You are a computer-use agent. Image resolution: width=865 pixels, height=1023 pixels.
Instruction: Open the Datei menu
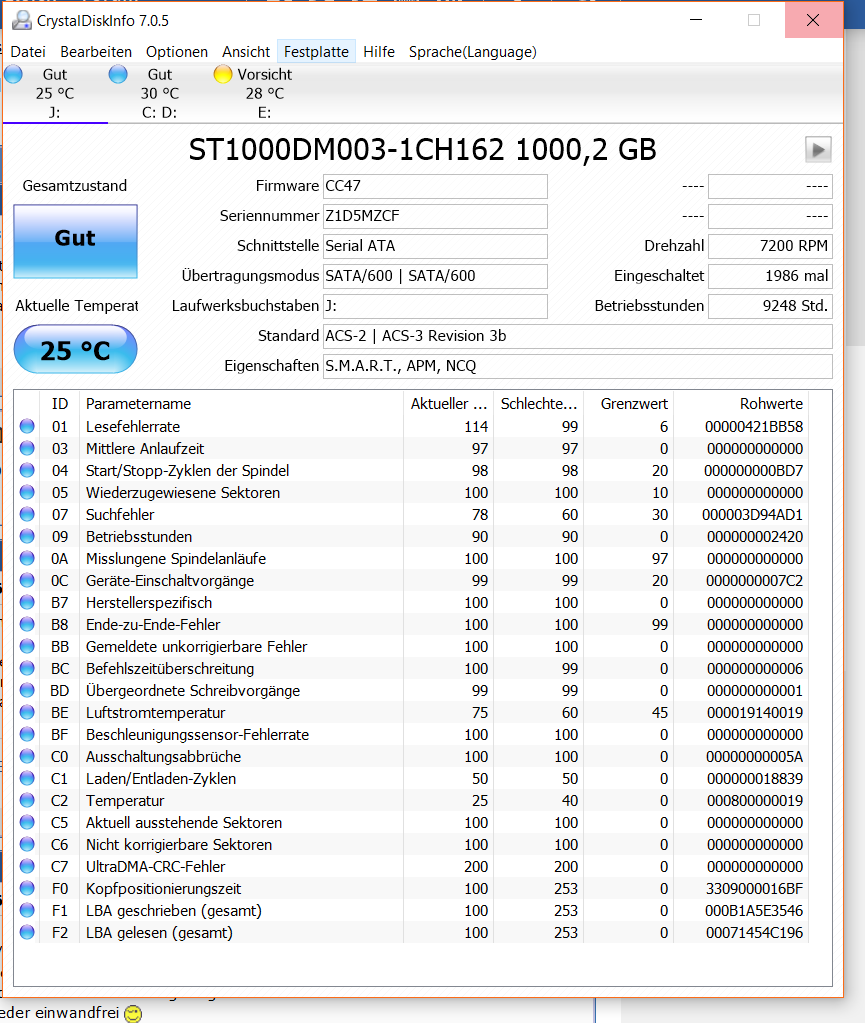28,52
